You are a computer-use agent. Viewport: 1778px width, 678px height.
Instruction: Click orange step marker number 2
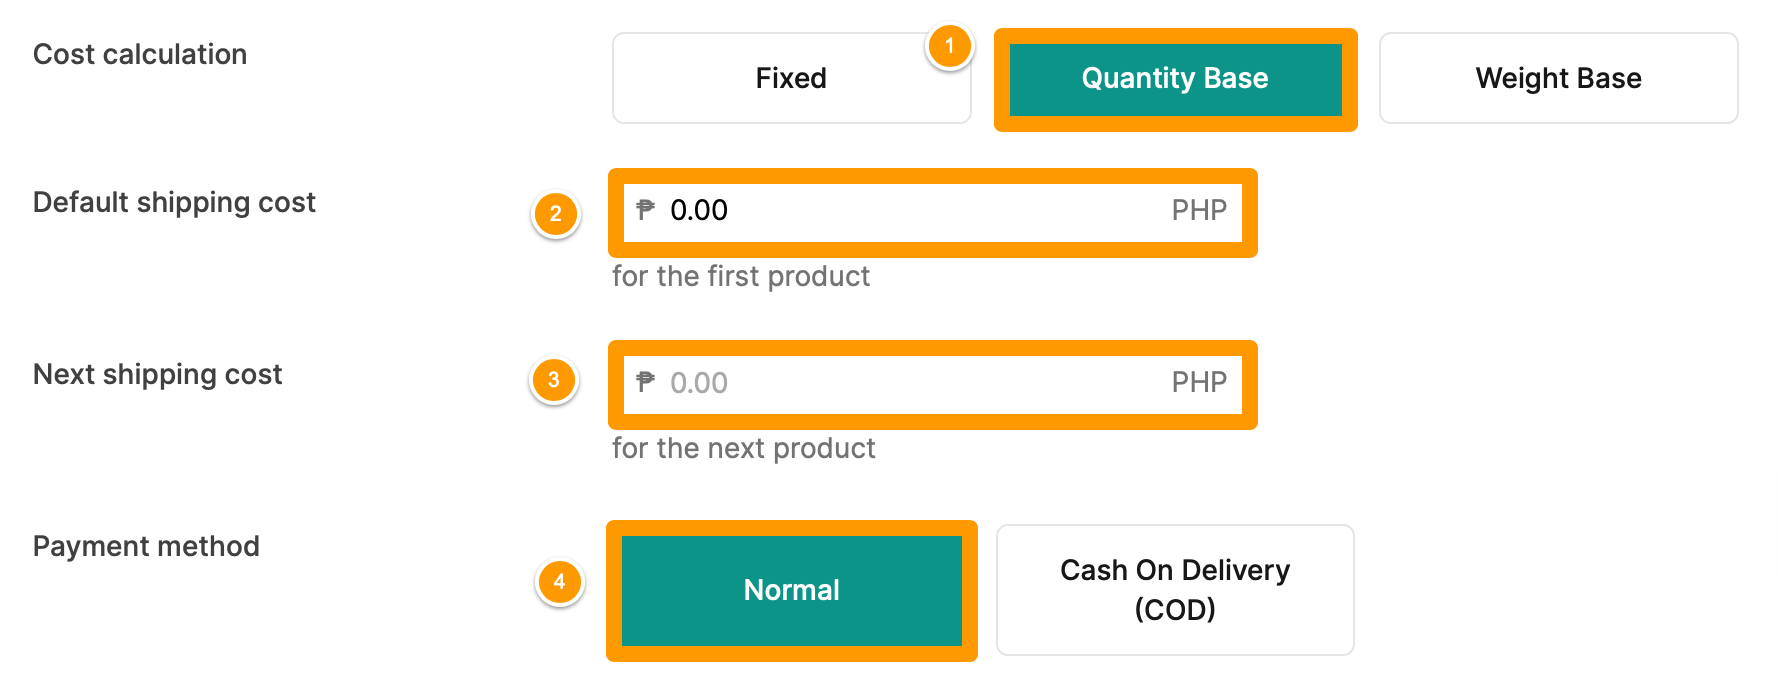[555, 214]
